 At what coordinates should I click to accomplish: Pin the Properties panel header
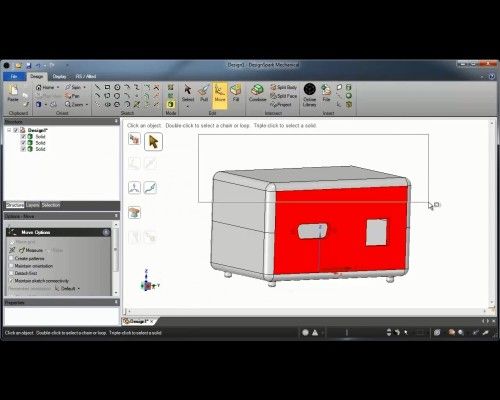coord(116,302)
